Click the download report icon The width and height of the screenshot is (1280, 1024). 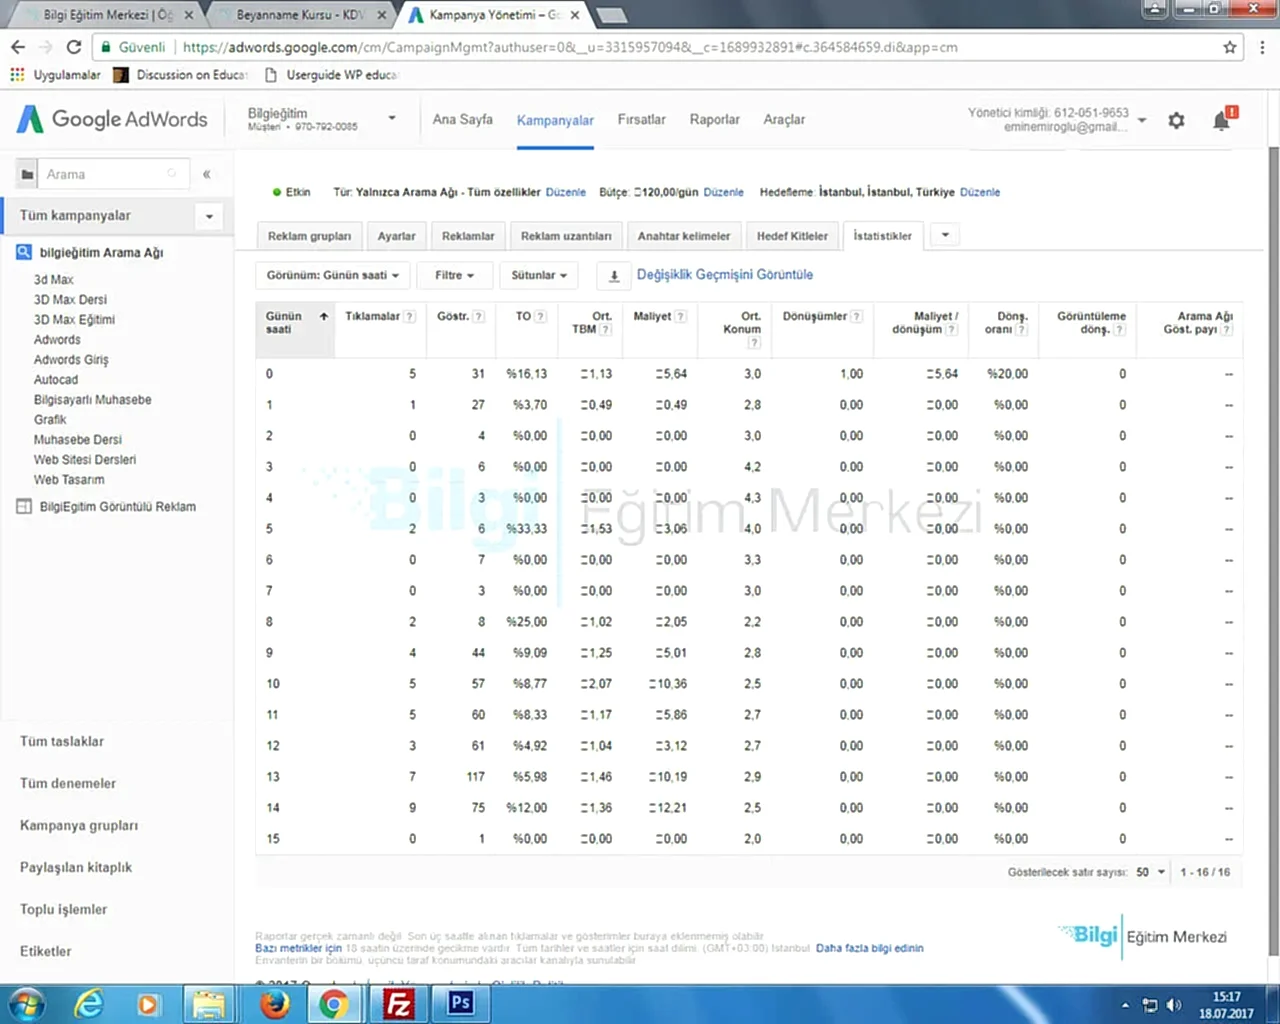pos(614,275)
